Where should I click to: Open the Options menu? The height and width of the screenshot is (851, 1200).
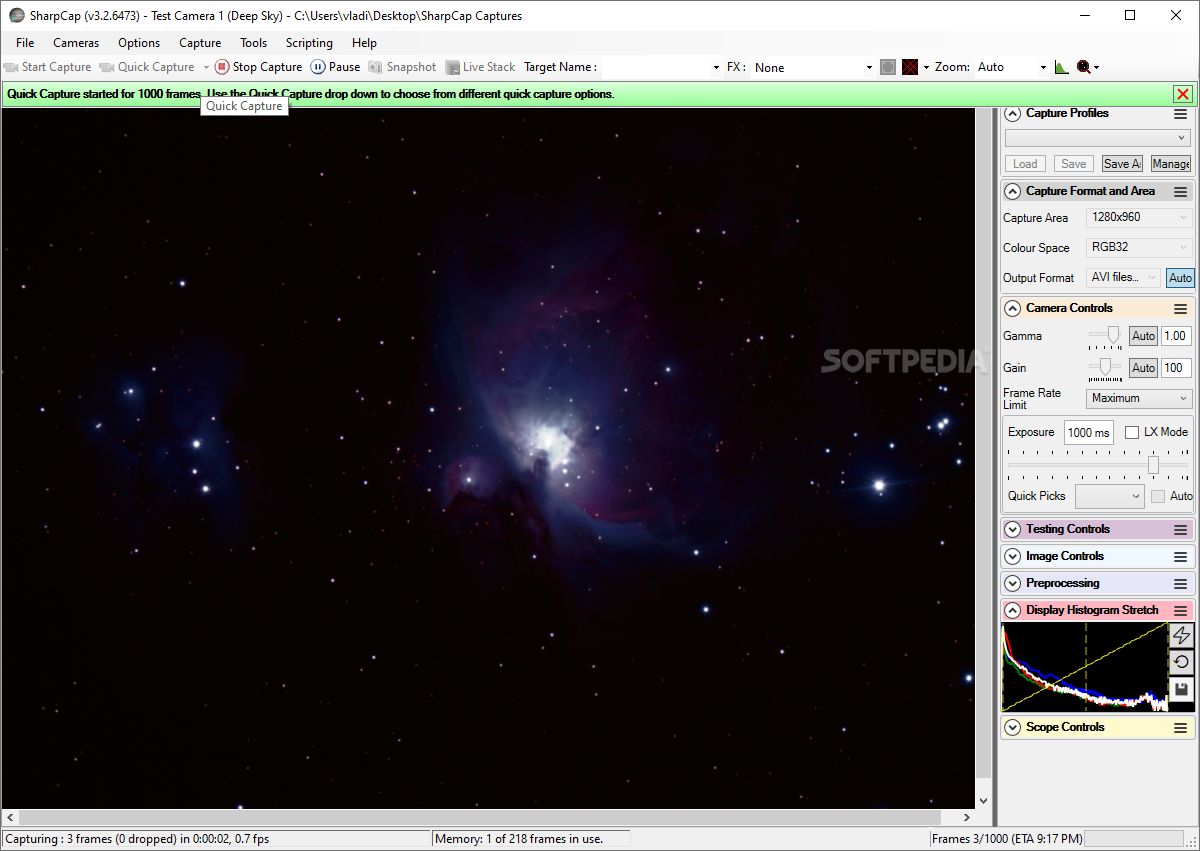pyautogui.click(x=139, y=43)
